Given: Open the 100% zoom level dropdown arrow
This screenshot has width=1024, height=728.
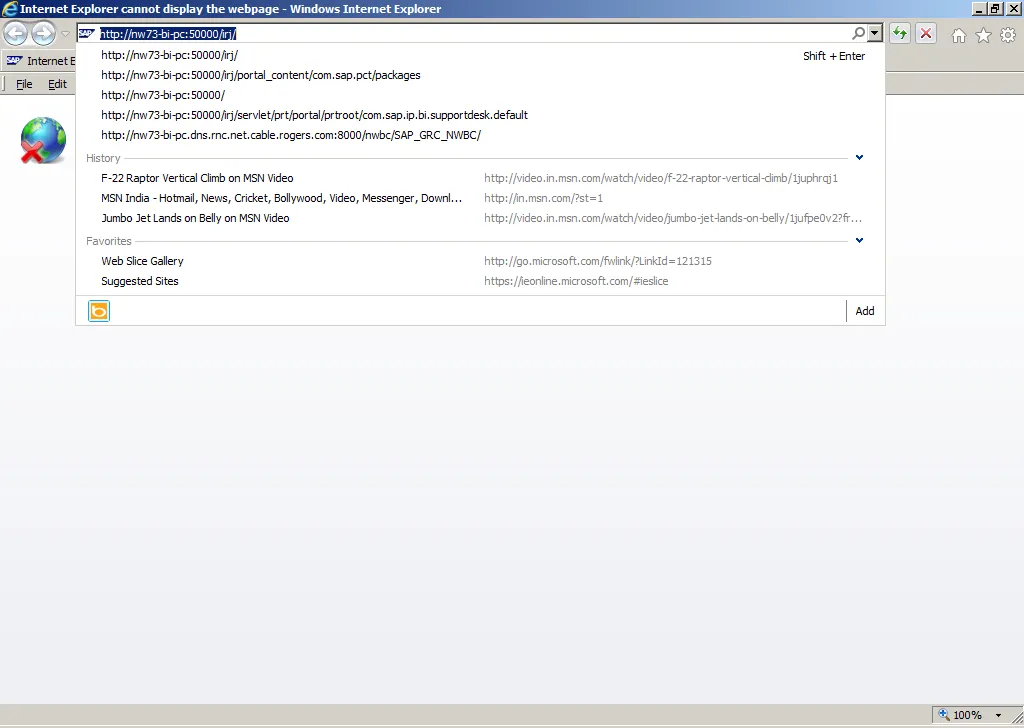Looking at the screenshot, I should click(998, 715).
